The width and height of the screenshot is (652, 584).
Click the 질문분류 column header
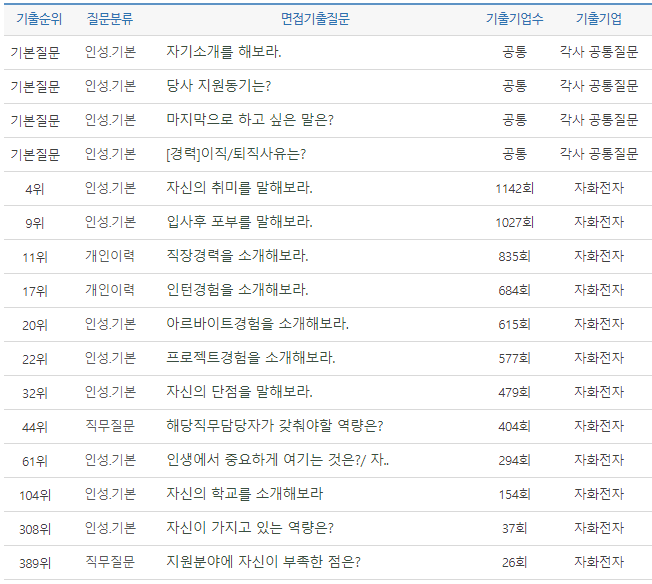[x=110, y=19]
